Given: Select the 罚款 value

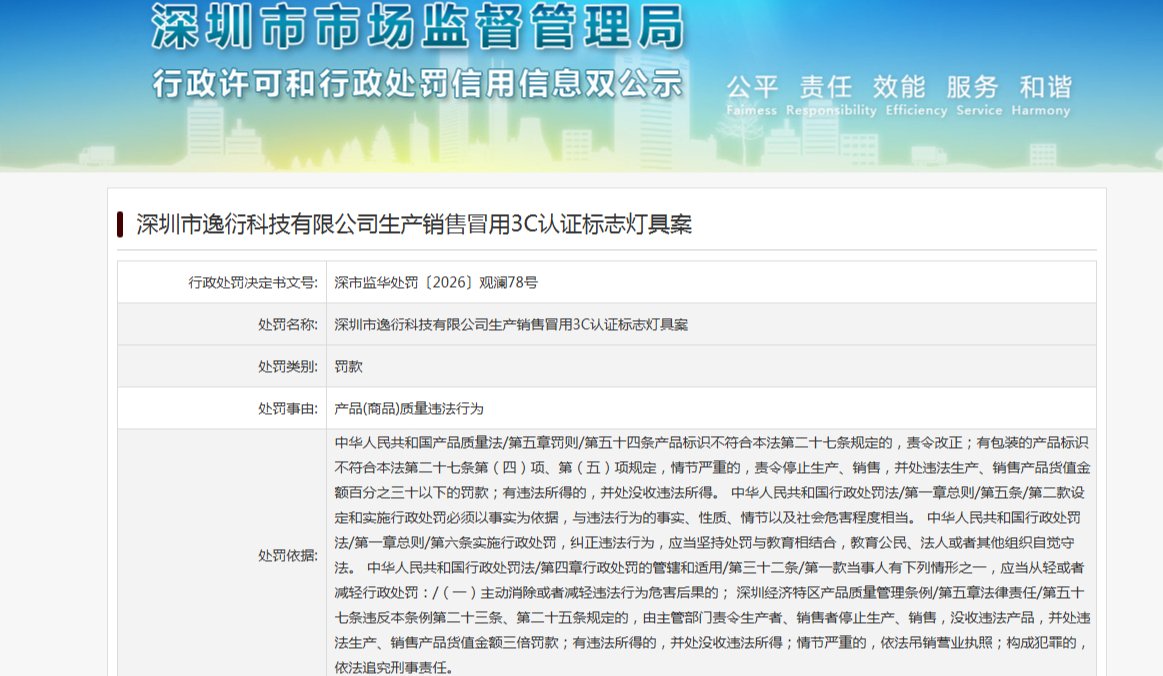Looking at the screenshot, I should click(x=348, y=367).
